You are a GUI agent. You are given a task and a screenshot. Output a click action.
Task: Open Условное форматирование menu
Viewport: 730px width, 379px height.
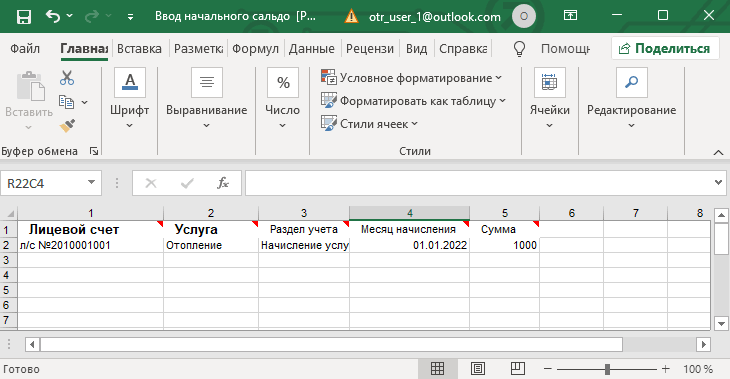click(412, 78)
